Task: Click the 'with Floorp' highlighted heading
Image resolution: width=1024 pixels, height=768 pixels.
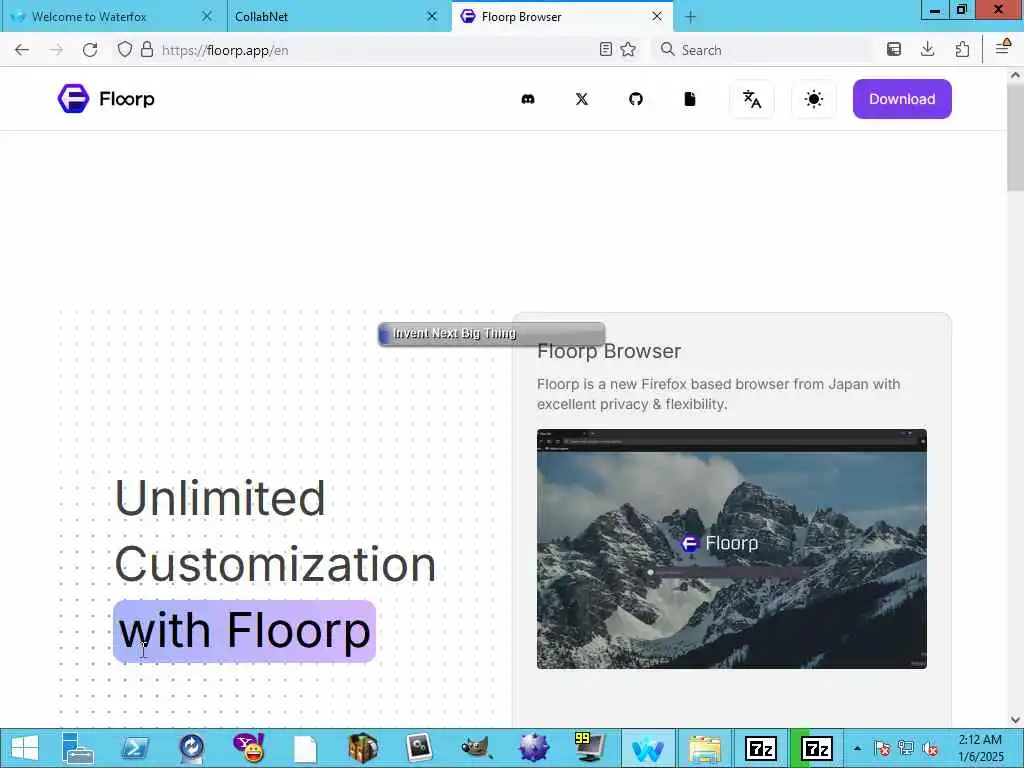Action: 244,631
